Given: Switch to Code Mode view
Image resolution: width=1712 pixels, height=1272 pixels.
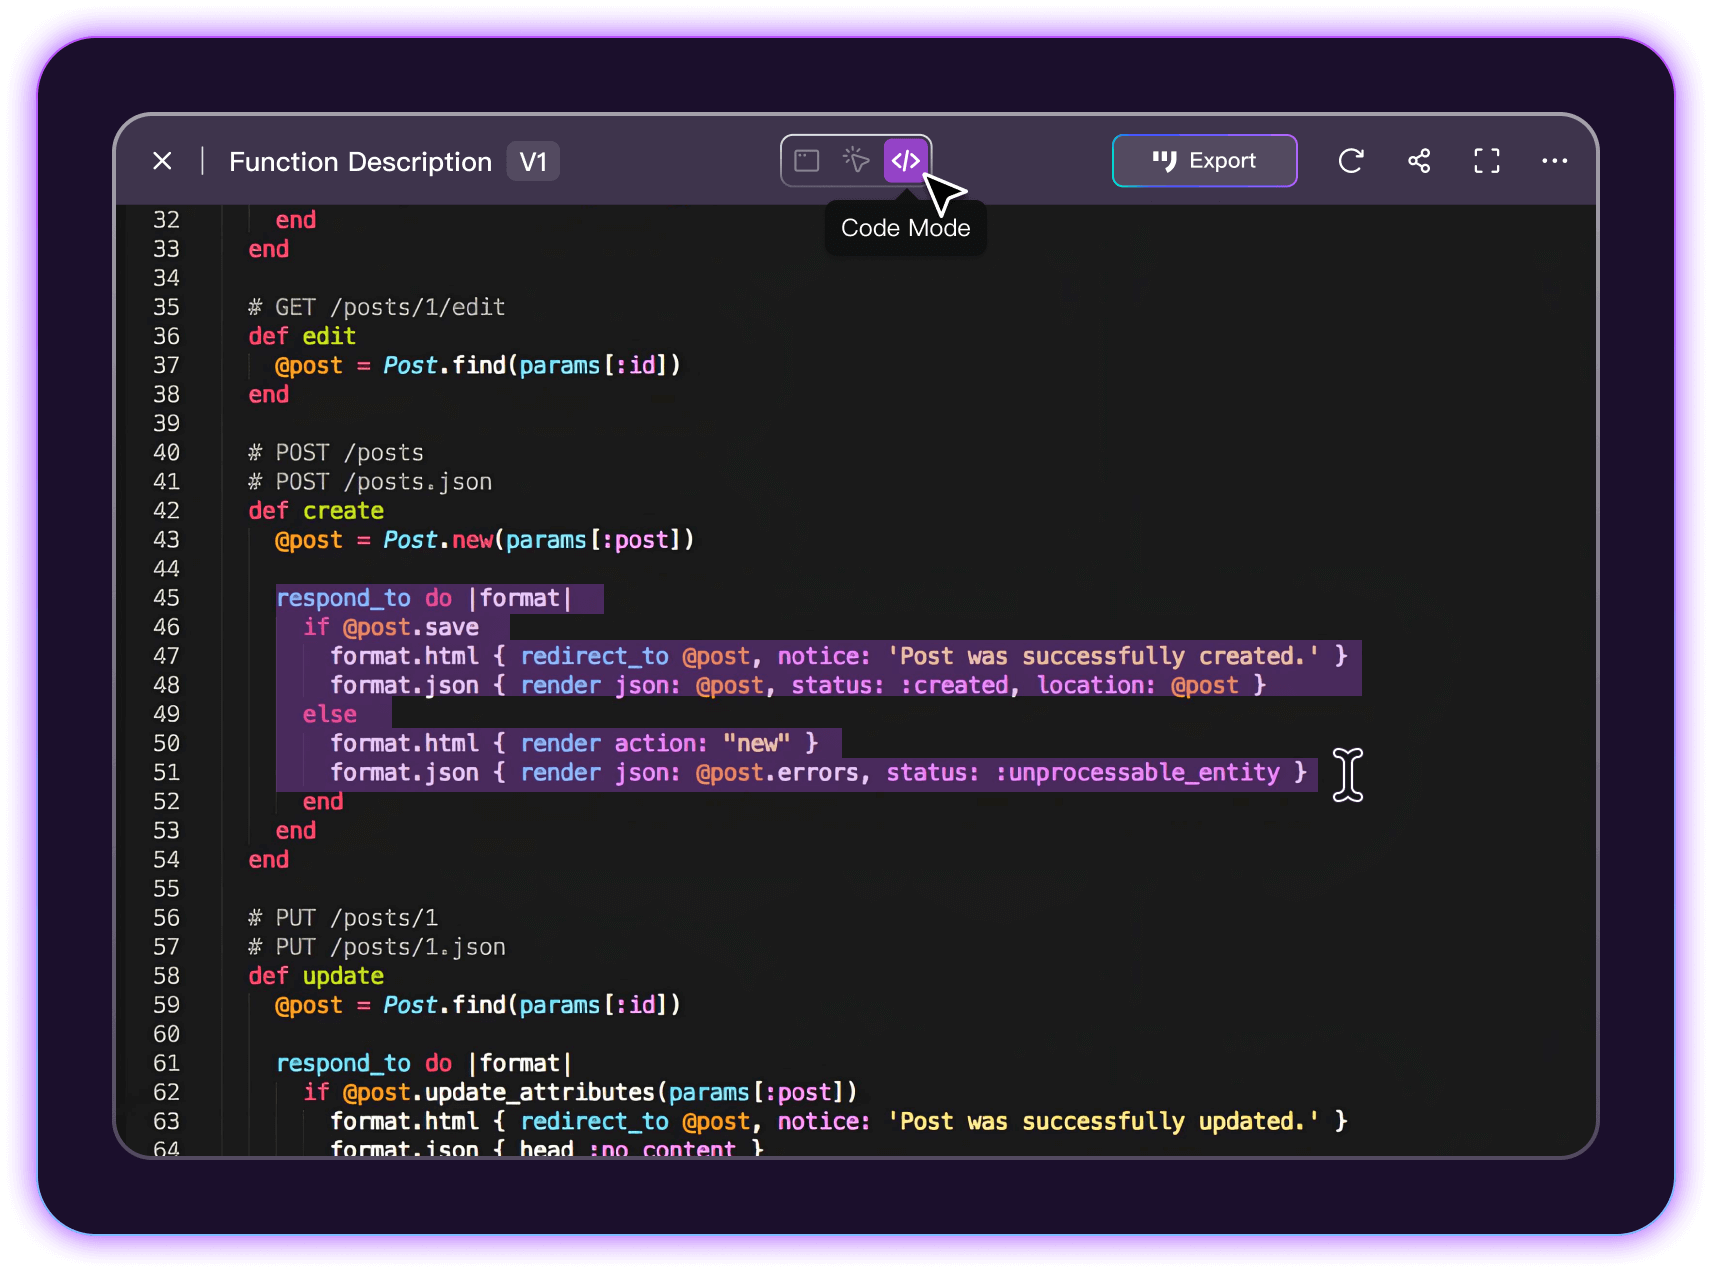Looking at the screenshot, I should (x=905, y=161).
